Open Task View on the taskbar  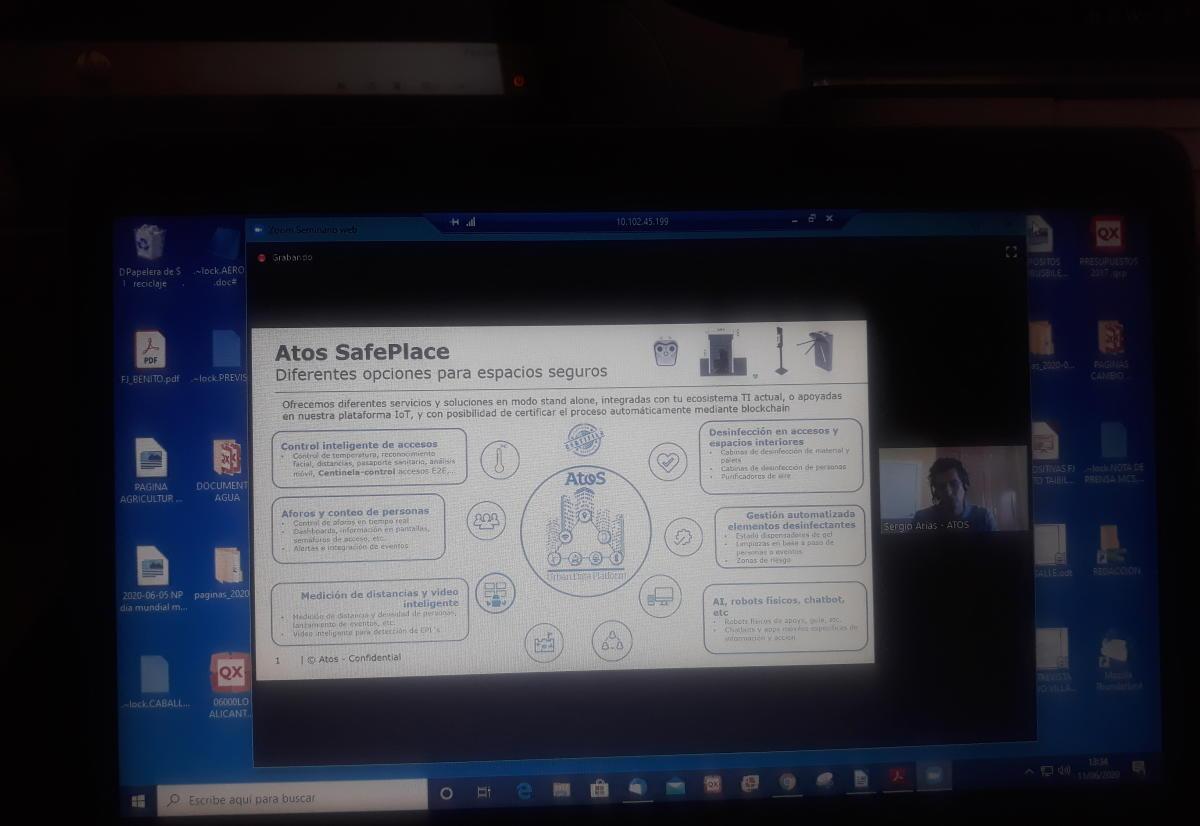point(484,792)
